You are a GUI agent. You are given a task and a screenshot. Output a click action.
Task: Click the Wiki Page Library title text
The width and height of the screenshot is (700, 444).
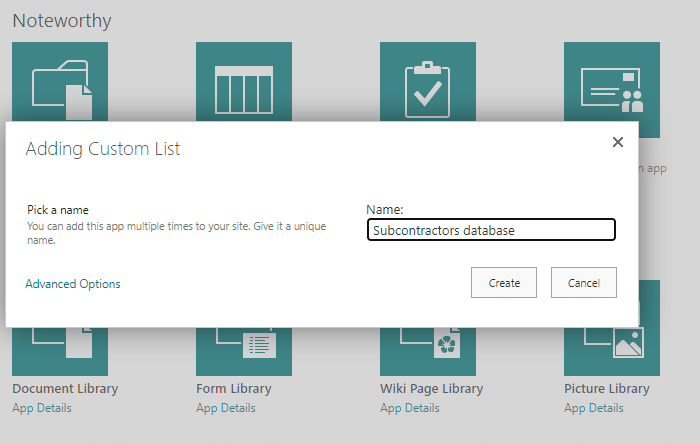pos(432,389)
